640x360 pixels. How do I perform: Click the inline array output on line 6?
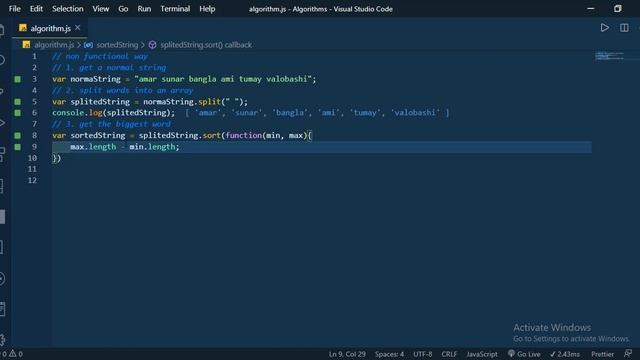coord(317,113)
